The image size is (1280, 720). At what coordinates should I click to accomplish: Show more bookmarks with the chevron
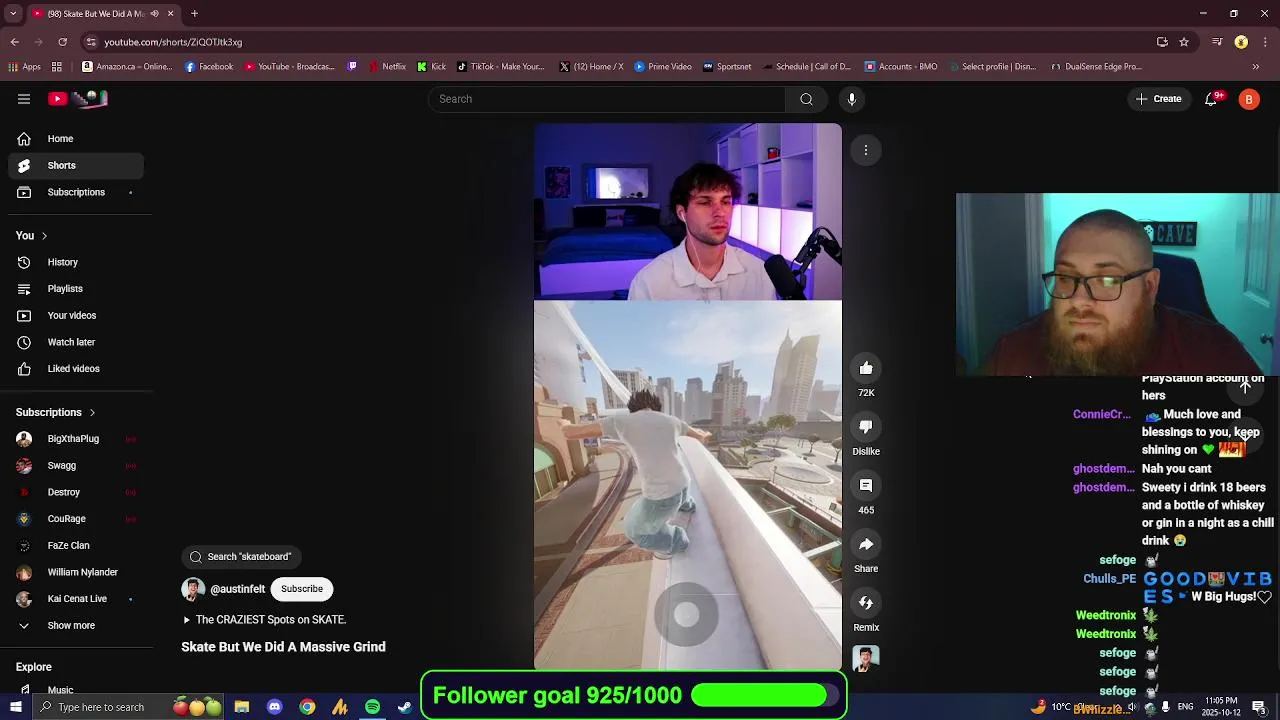pyautogui.click(x=1256, y=67)
